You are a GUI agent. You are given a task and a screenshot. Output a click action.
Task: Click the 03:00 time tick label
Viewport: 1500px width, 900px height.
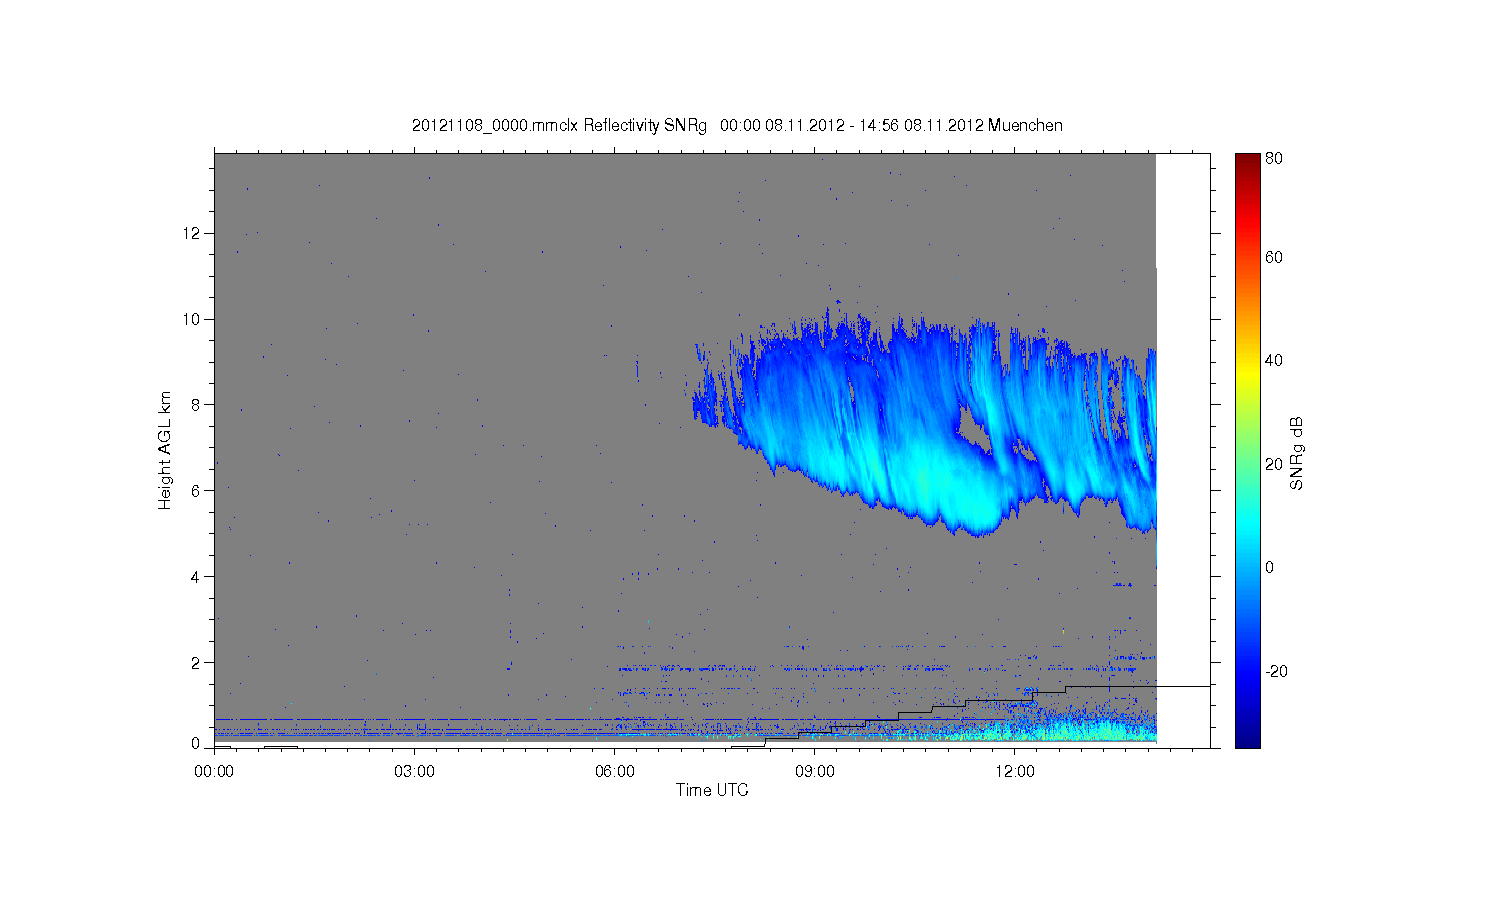[x=414, y=771]
